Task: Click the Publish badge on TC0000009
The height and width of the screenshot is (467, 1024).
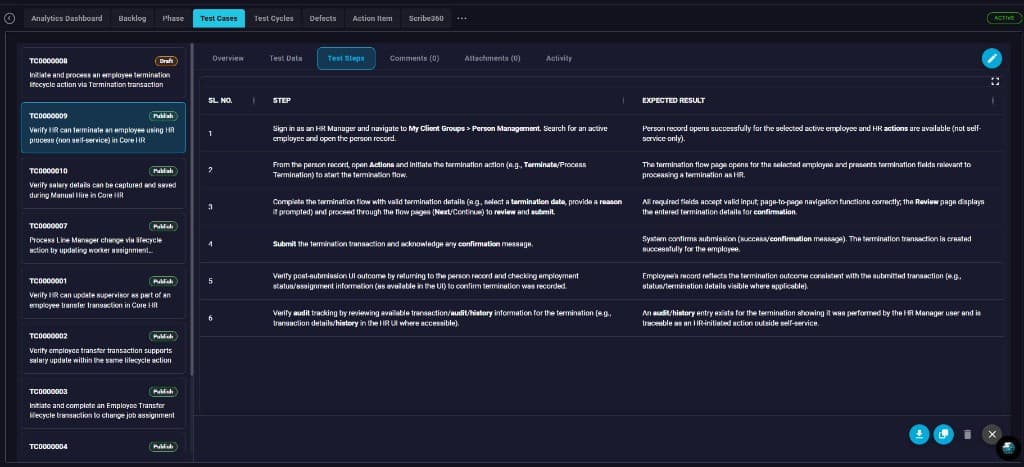Action: (163, 116)
